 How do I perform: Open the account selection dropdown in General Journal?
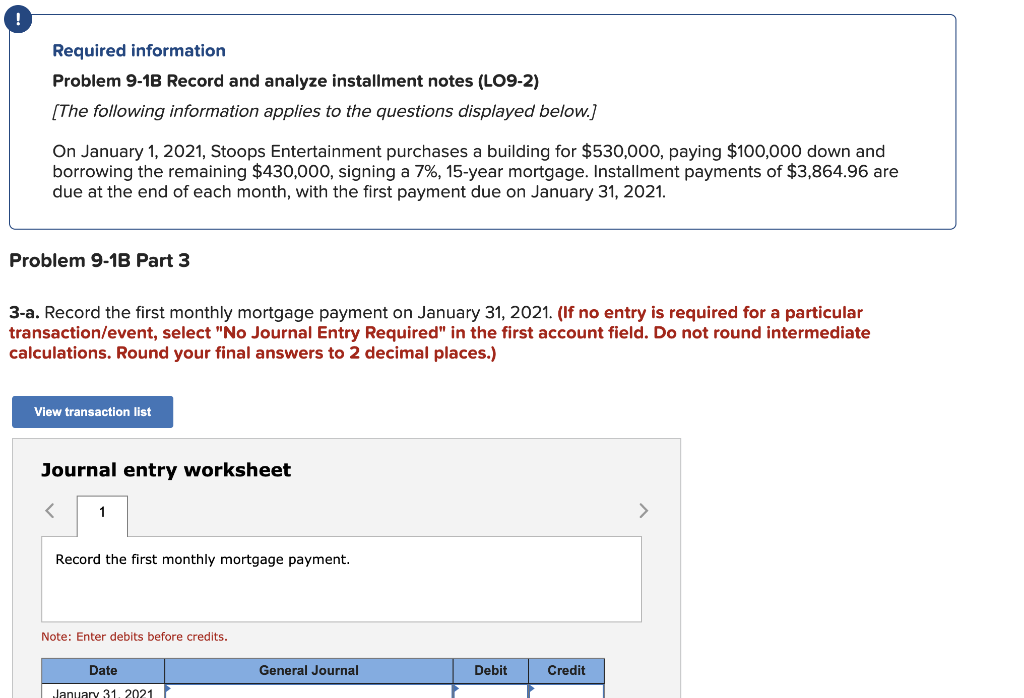point(309,693)
